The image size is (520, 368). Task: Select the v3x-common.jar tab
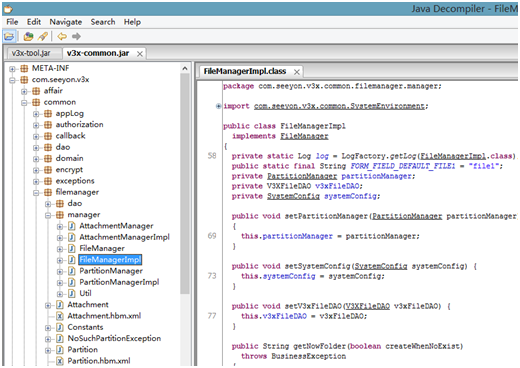(x=98, y=53)
